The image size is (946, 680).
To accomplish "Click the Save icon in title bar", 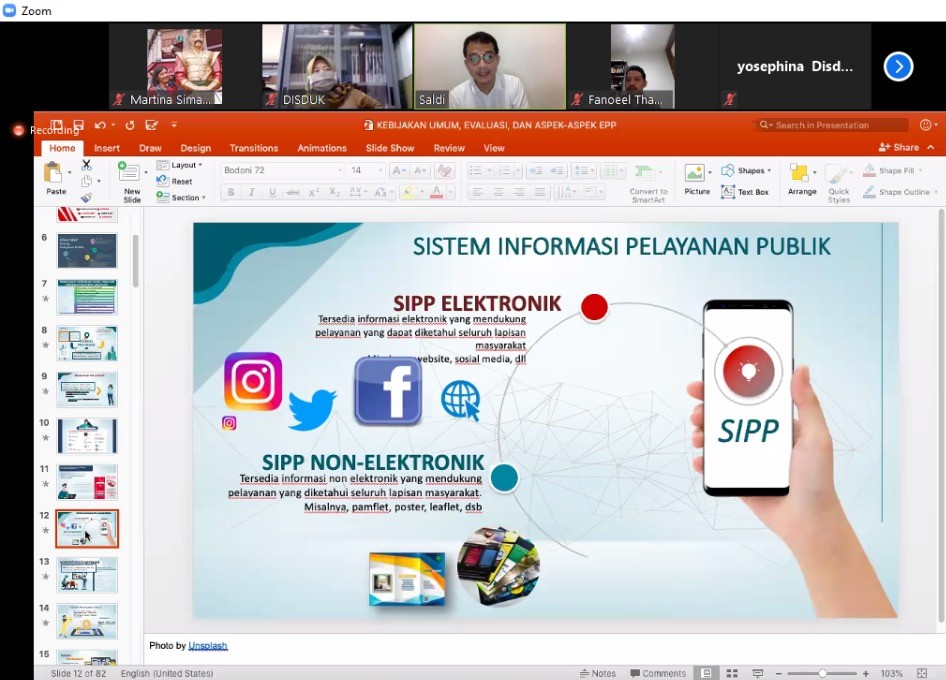I will pos(78,125).
